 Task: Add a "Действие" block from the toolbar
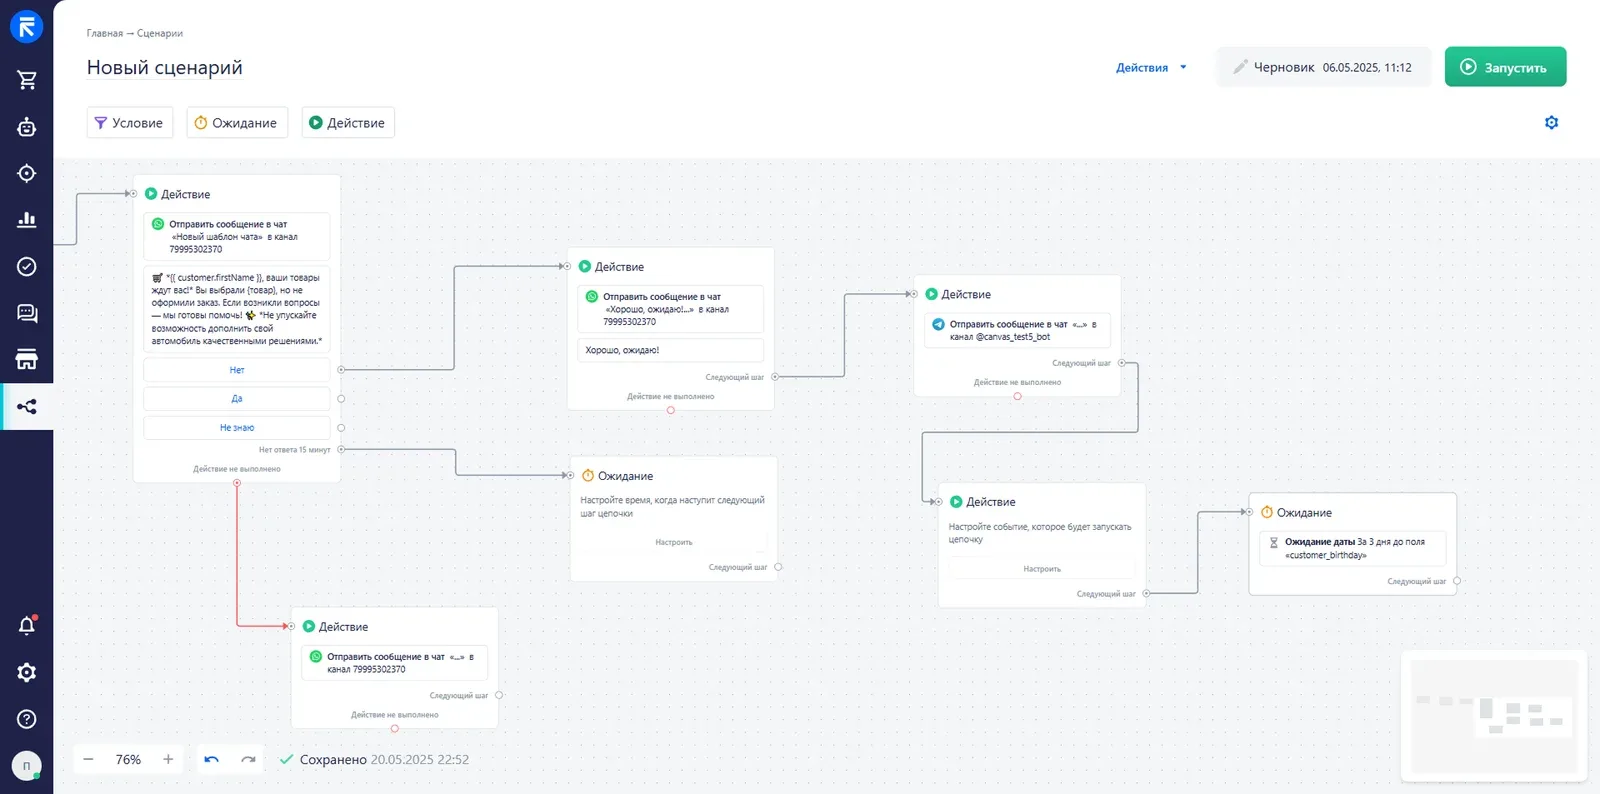pyautogui.click(x=348, y=123)
